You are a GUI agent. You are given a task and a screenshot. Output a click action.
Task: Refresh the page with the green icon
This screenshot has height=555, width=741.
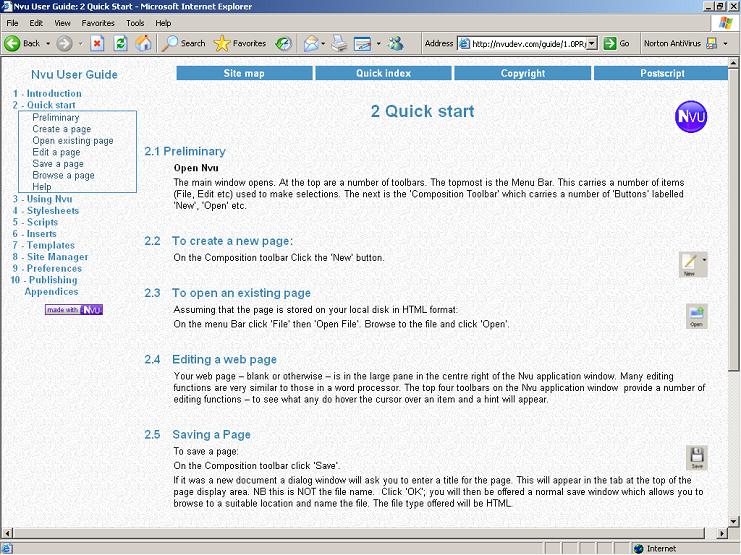(120, 43)
